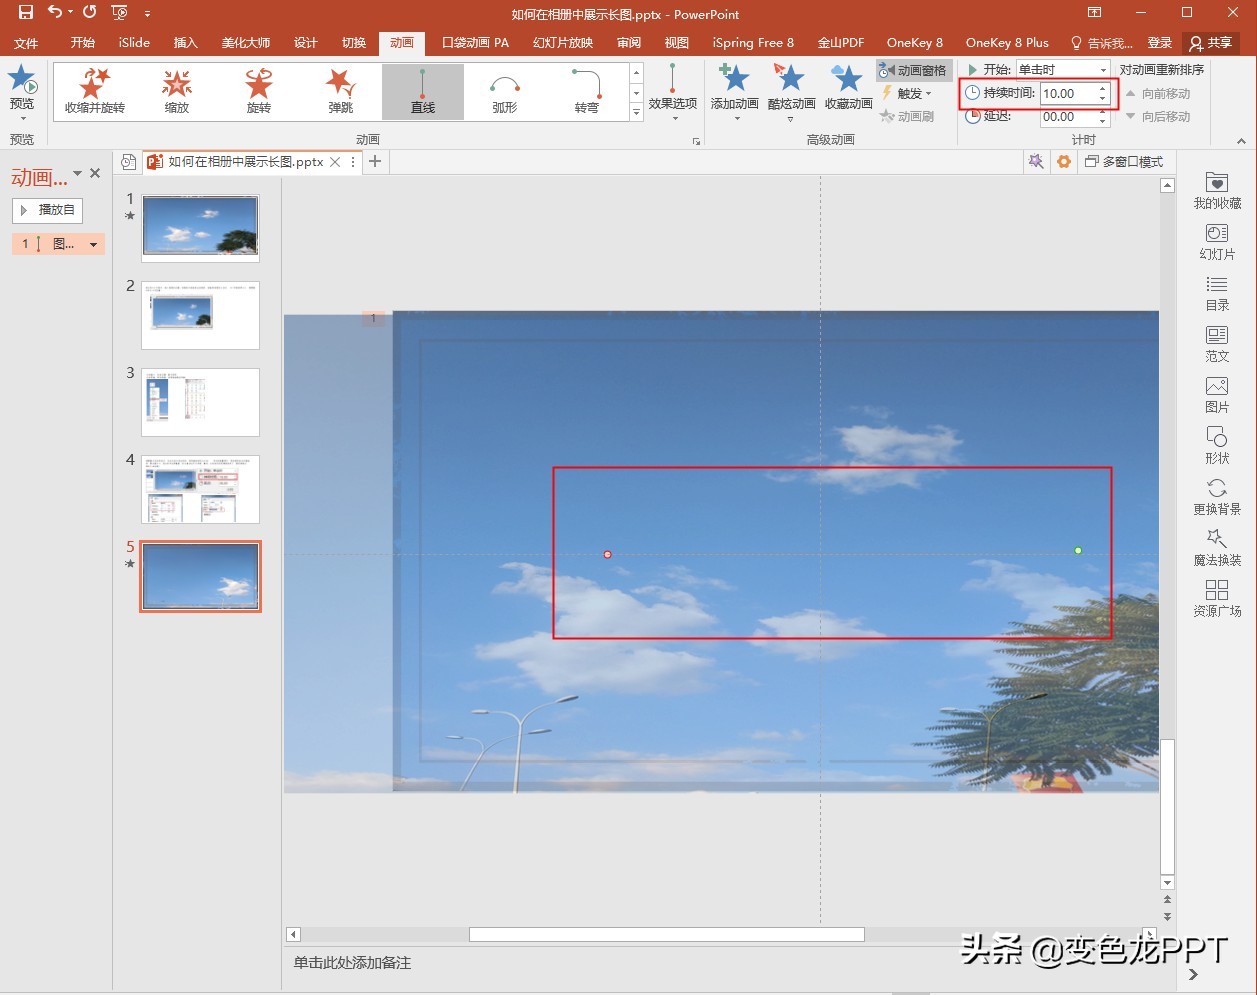The width and height of the screenshot is (1257, 995).
Task: Open the 效果选项 dropdown
Action: 672,92
